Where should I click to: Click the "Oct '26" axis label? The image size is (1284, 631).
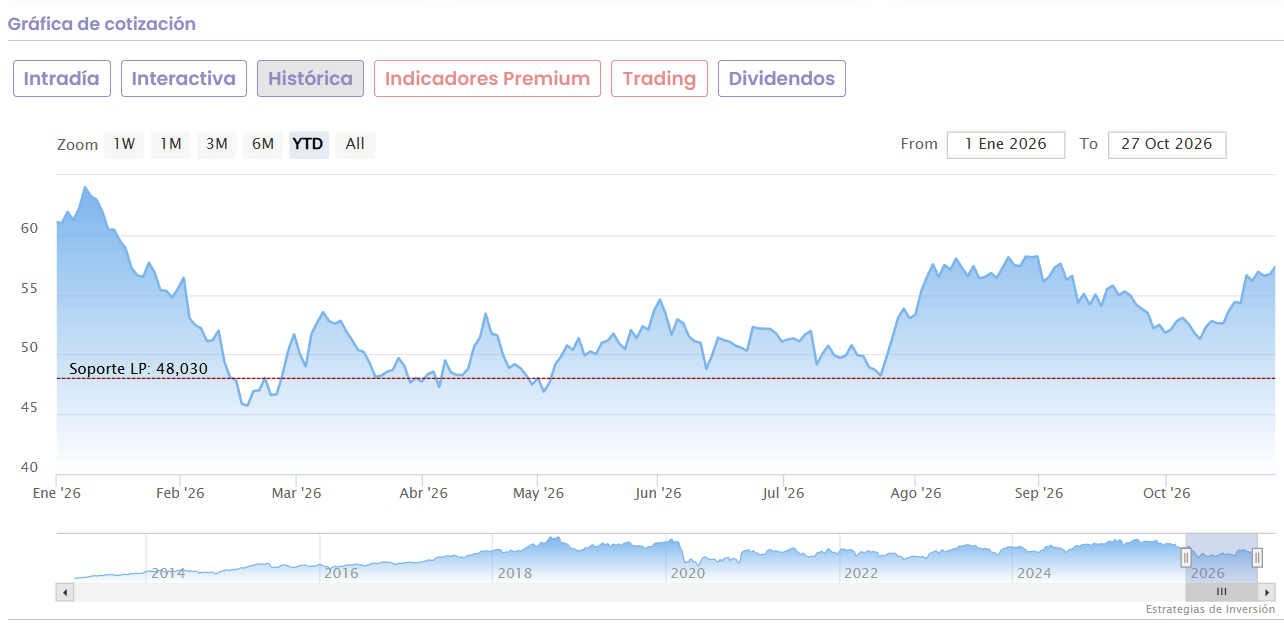[x=1167, y=493]
